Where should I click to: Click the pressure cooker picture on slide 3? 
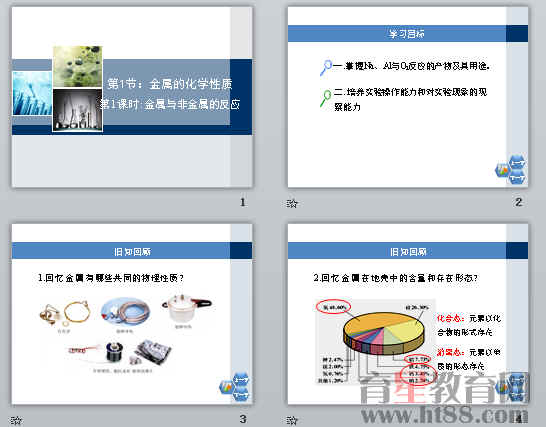click(x=185, y=309)
